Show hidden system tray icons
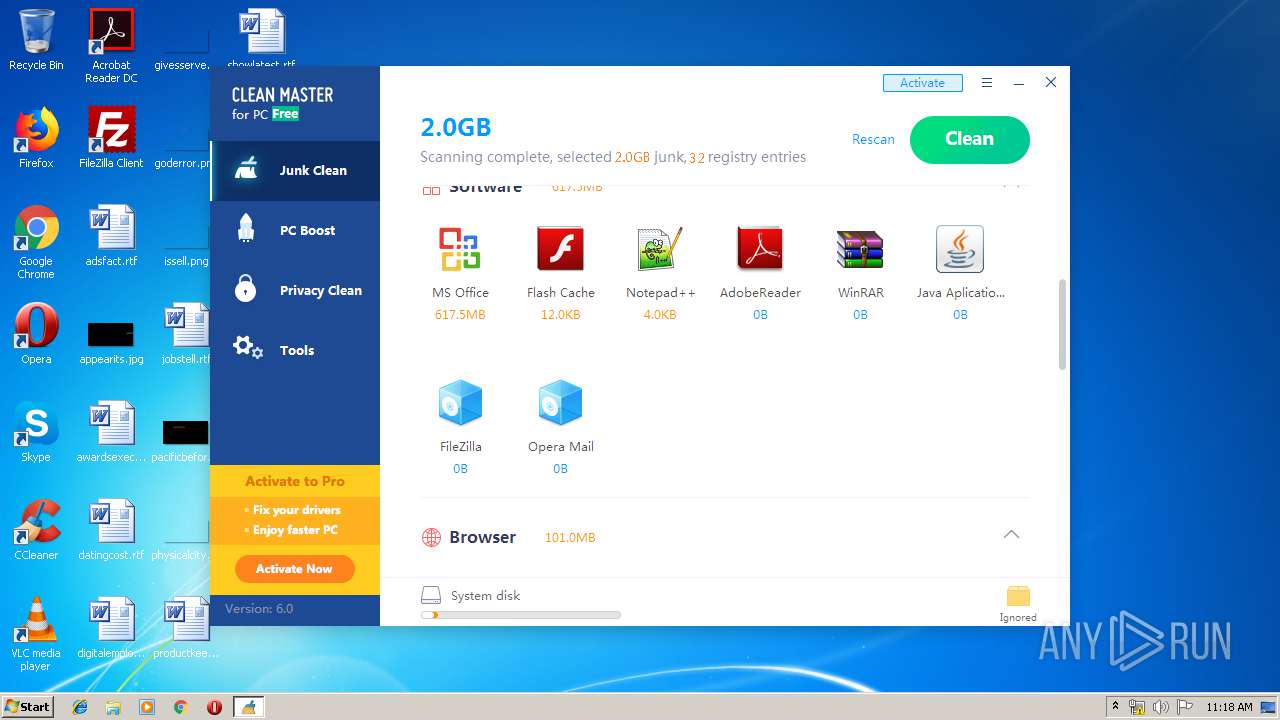 tap(1115, 707)
